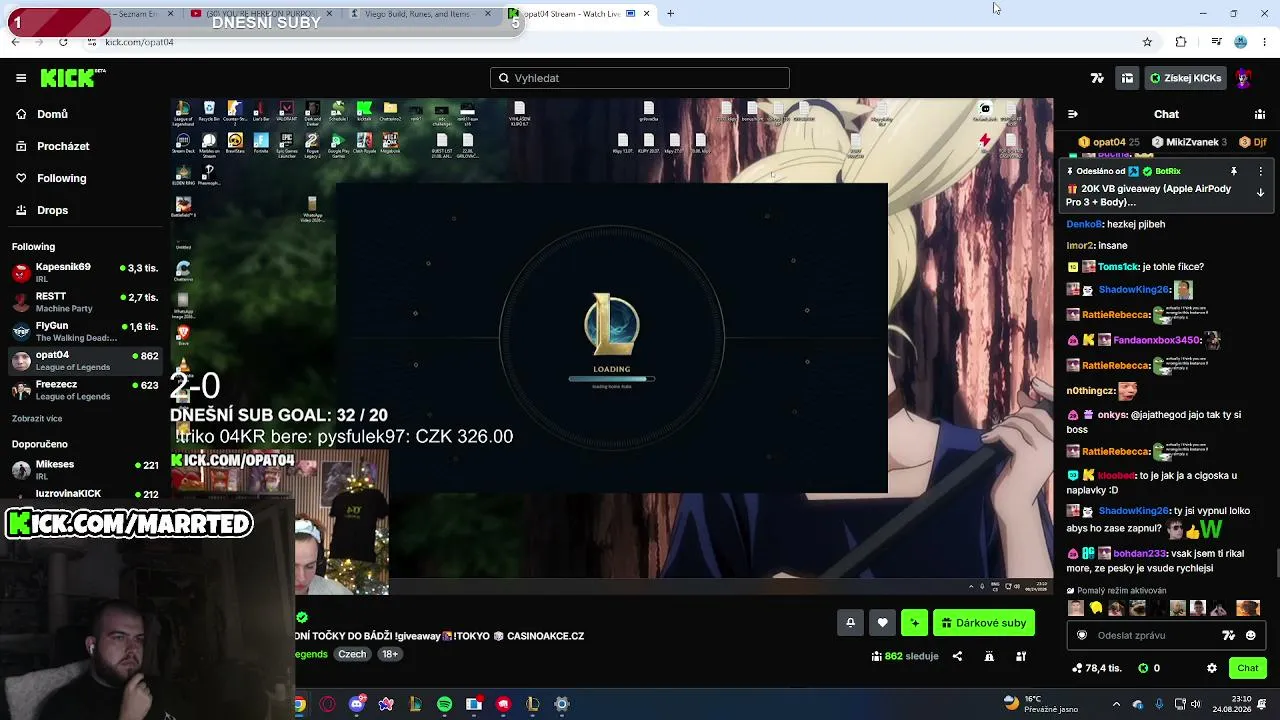The image size is (1280, 720).
Task: Select the Czech language tag
Action: (x=352, y=654)
